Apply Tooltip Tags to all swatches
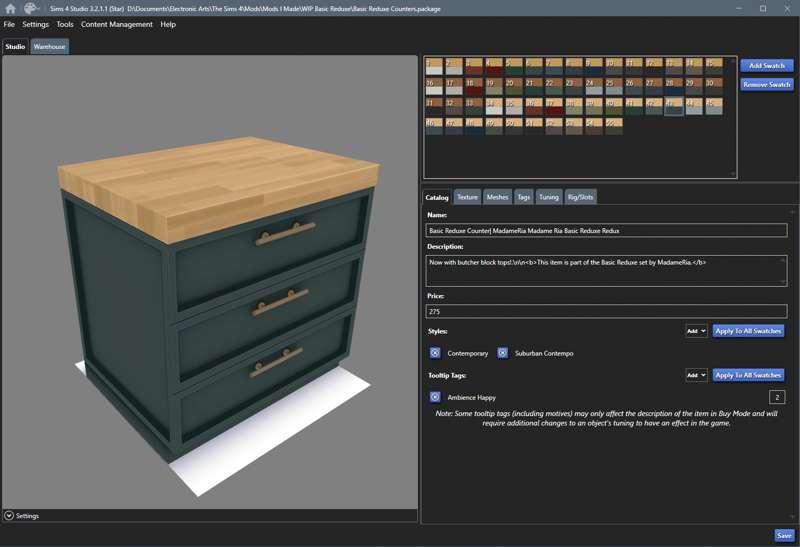 748,375
